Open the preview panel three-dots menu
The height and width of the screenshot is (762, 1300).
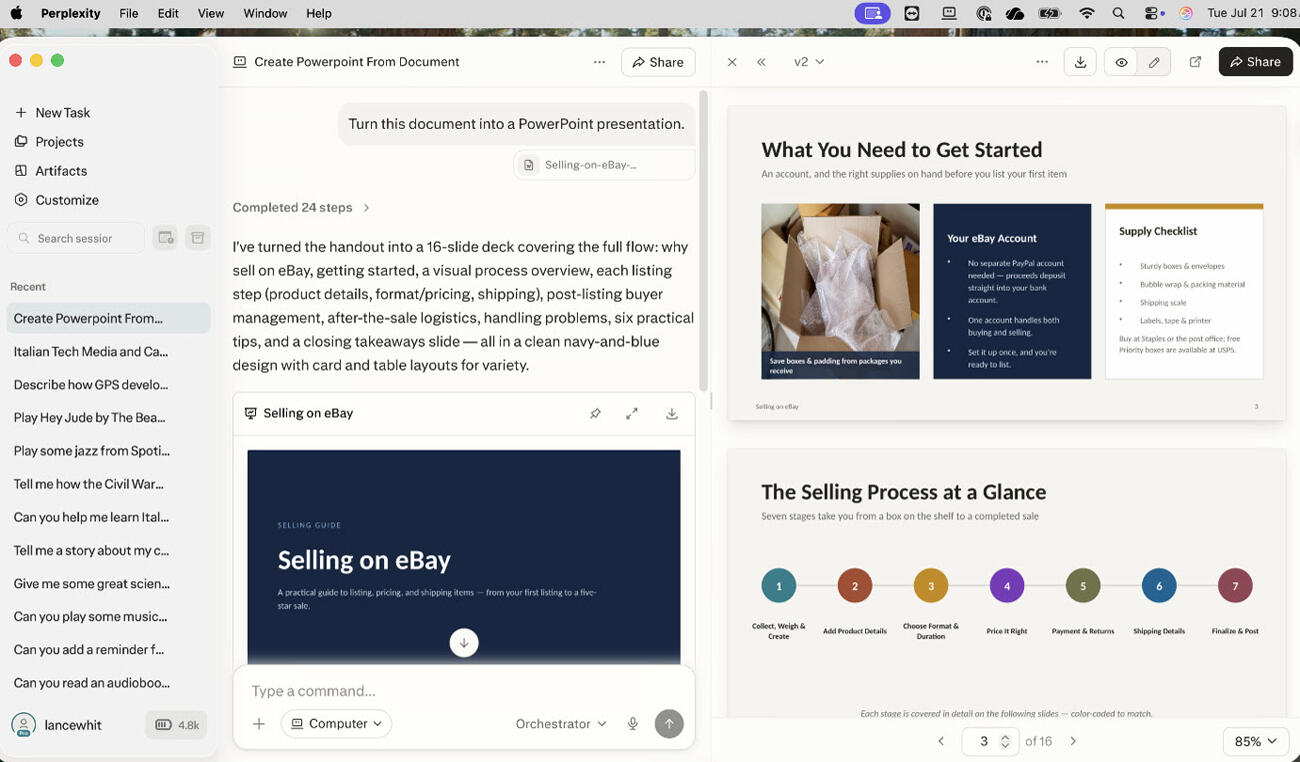(x=1042, y=62)
